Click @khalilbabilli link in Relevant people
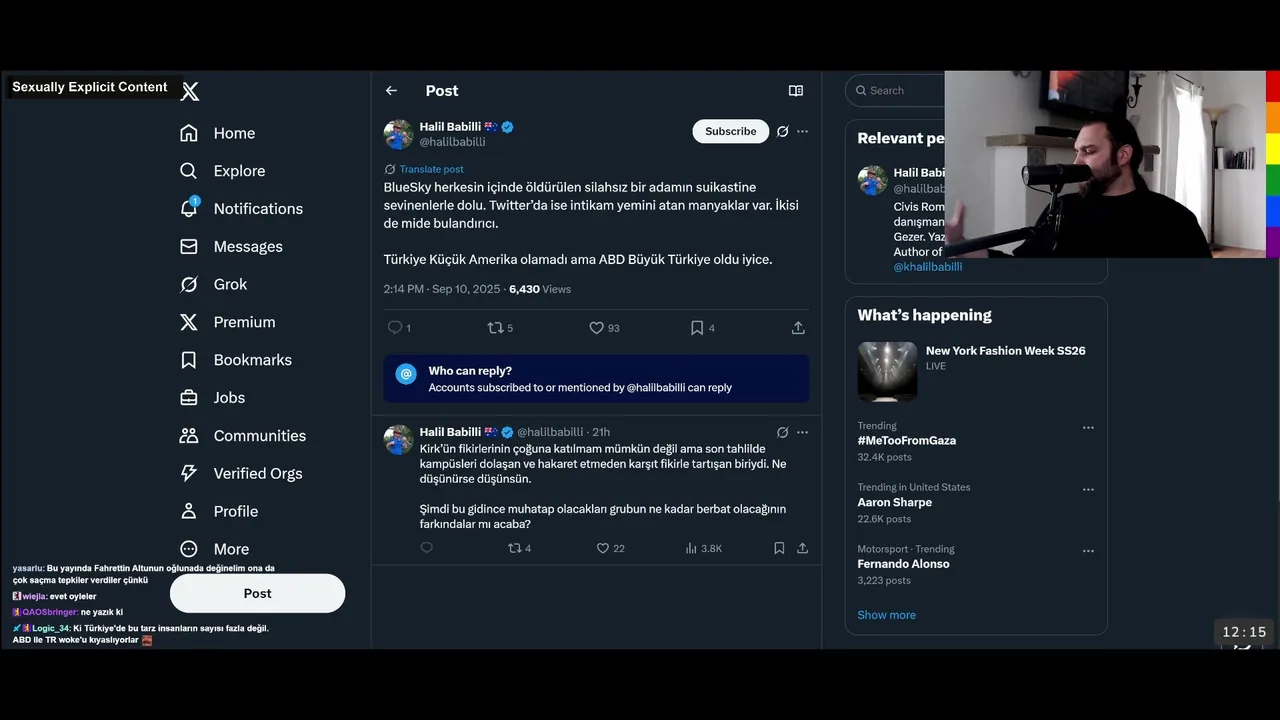This screenshot has height=720, width=1280. pyautogui.click(x=928, y=267)
